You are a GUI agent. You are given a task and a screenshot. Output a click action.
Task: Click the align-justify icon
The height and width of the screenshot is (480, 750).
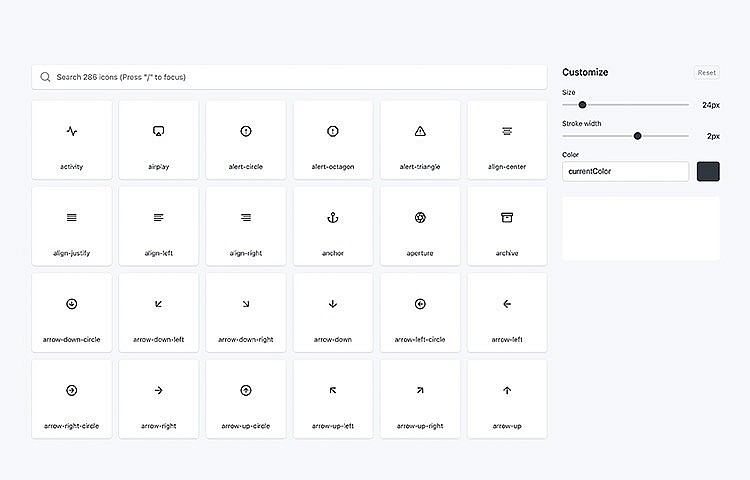coord(71,226)
